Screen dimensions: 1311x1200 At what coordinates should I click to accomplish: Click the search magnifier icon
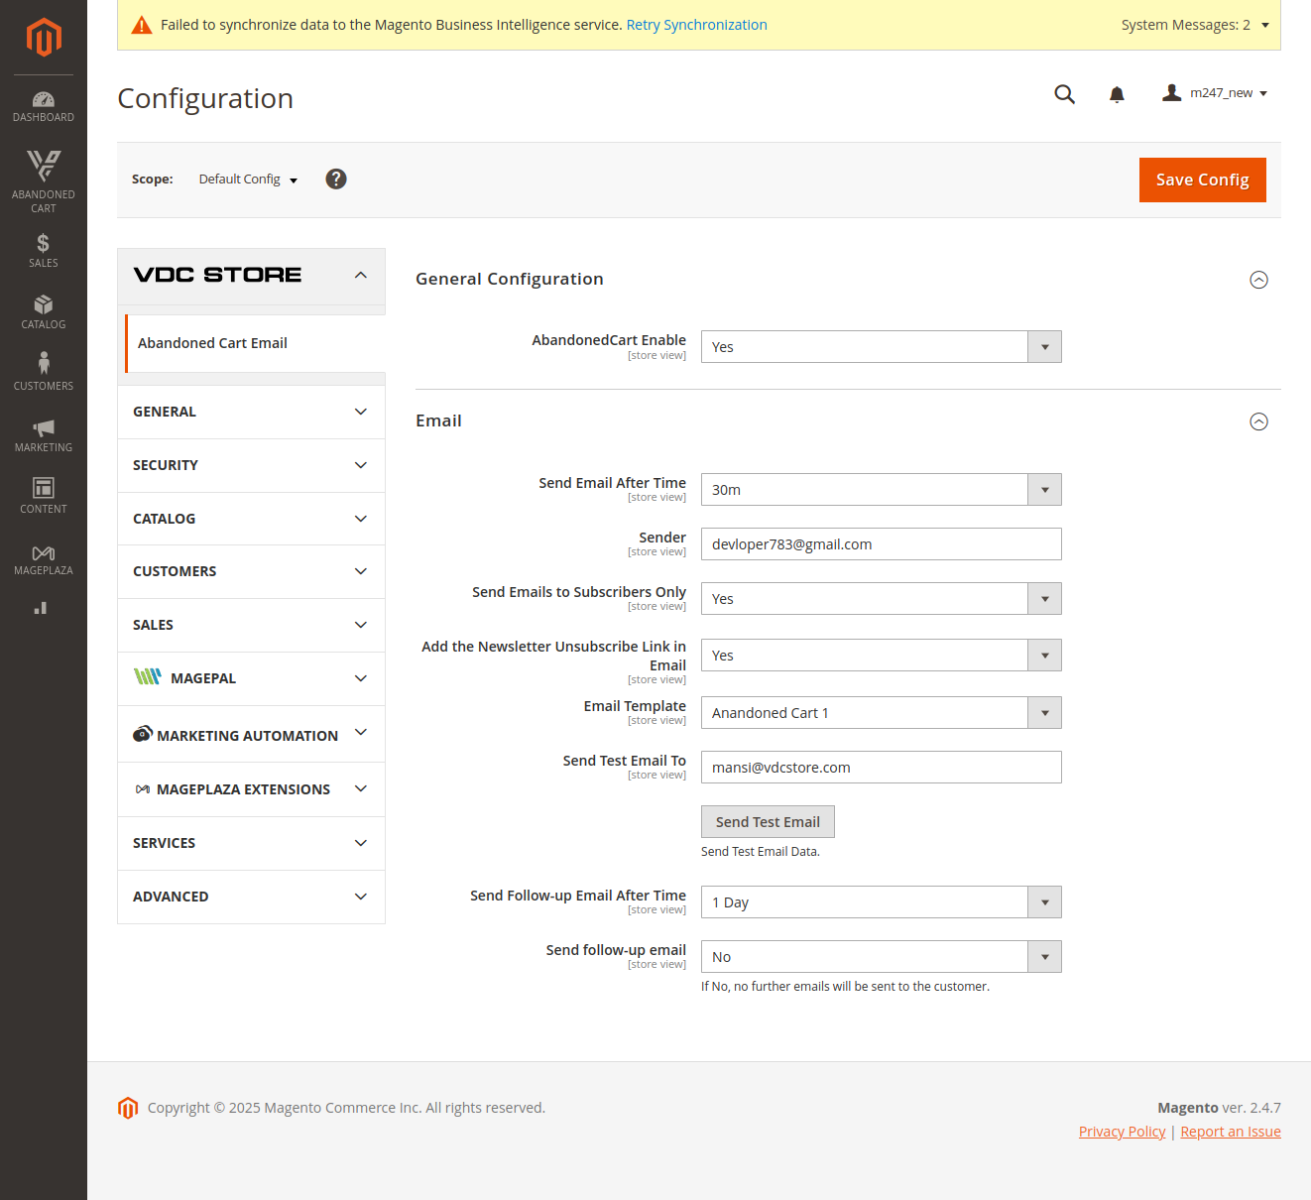click(x=1064, y=94)
